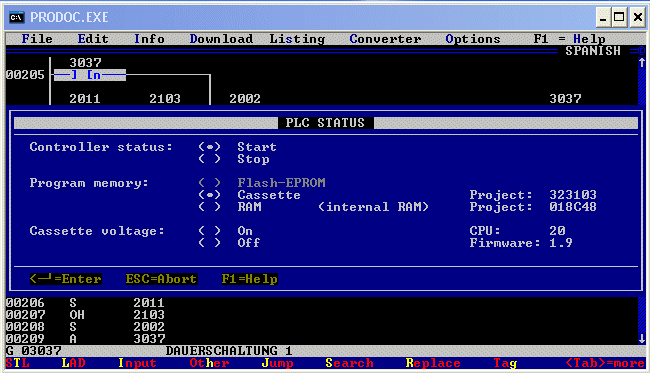Click the Enter confirmation button
The width and height of the screenshot is (650, 373).
click(x=65, y=279)
